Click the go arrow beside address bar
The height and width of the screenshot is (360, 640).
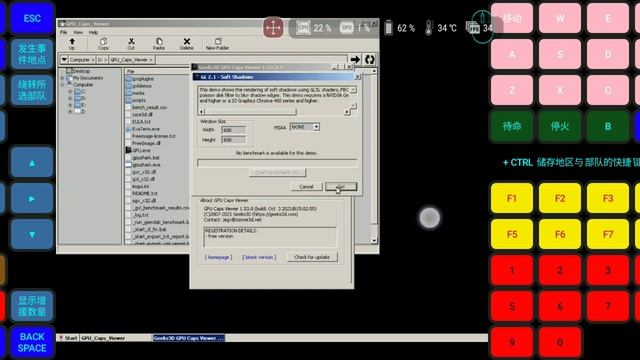pyautogui.click(x=355, y=60)
